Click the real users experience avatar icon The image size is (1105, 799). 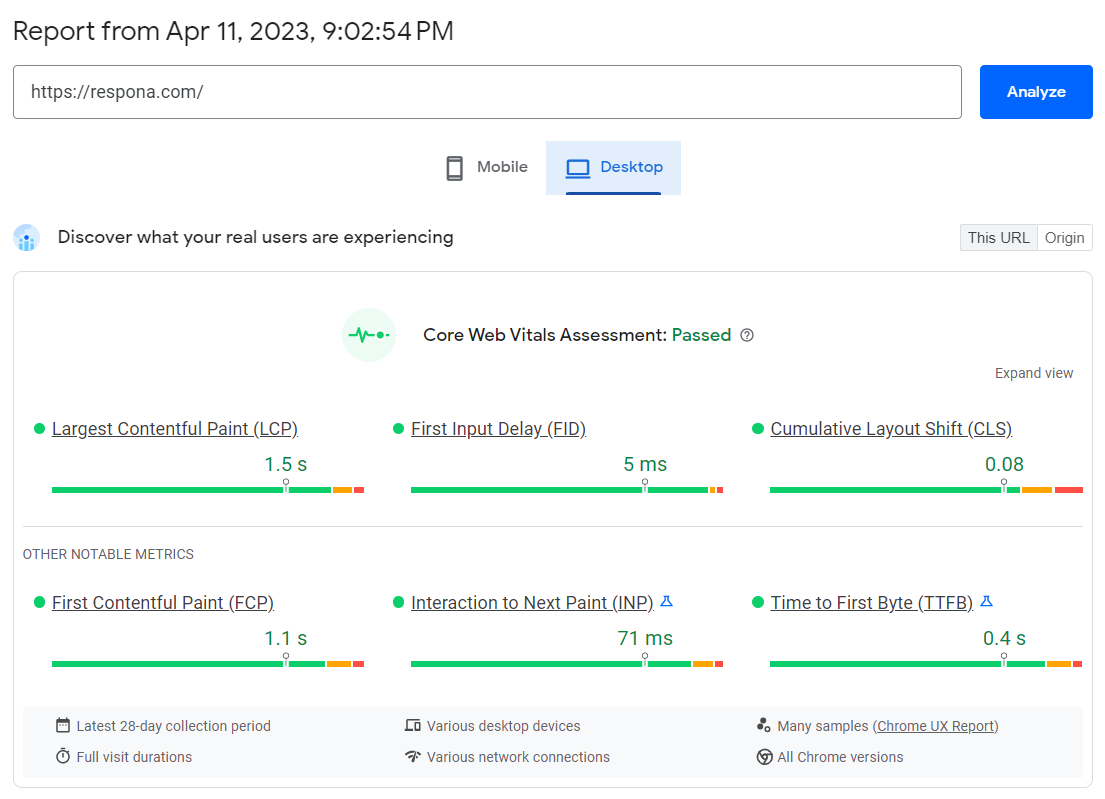(x=26, y=237)
